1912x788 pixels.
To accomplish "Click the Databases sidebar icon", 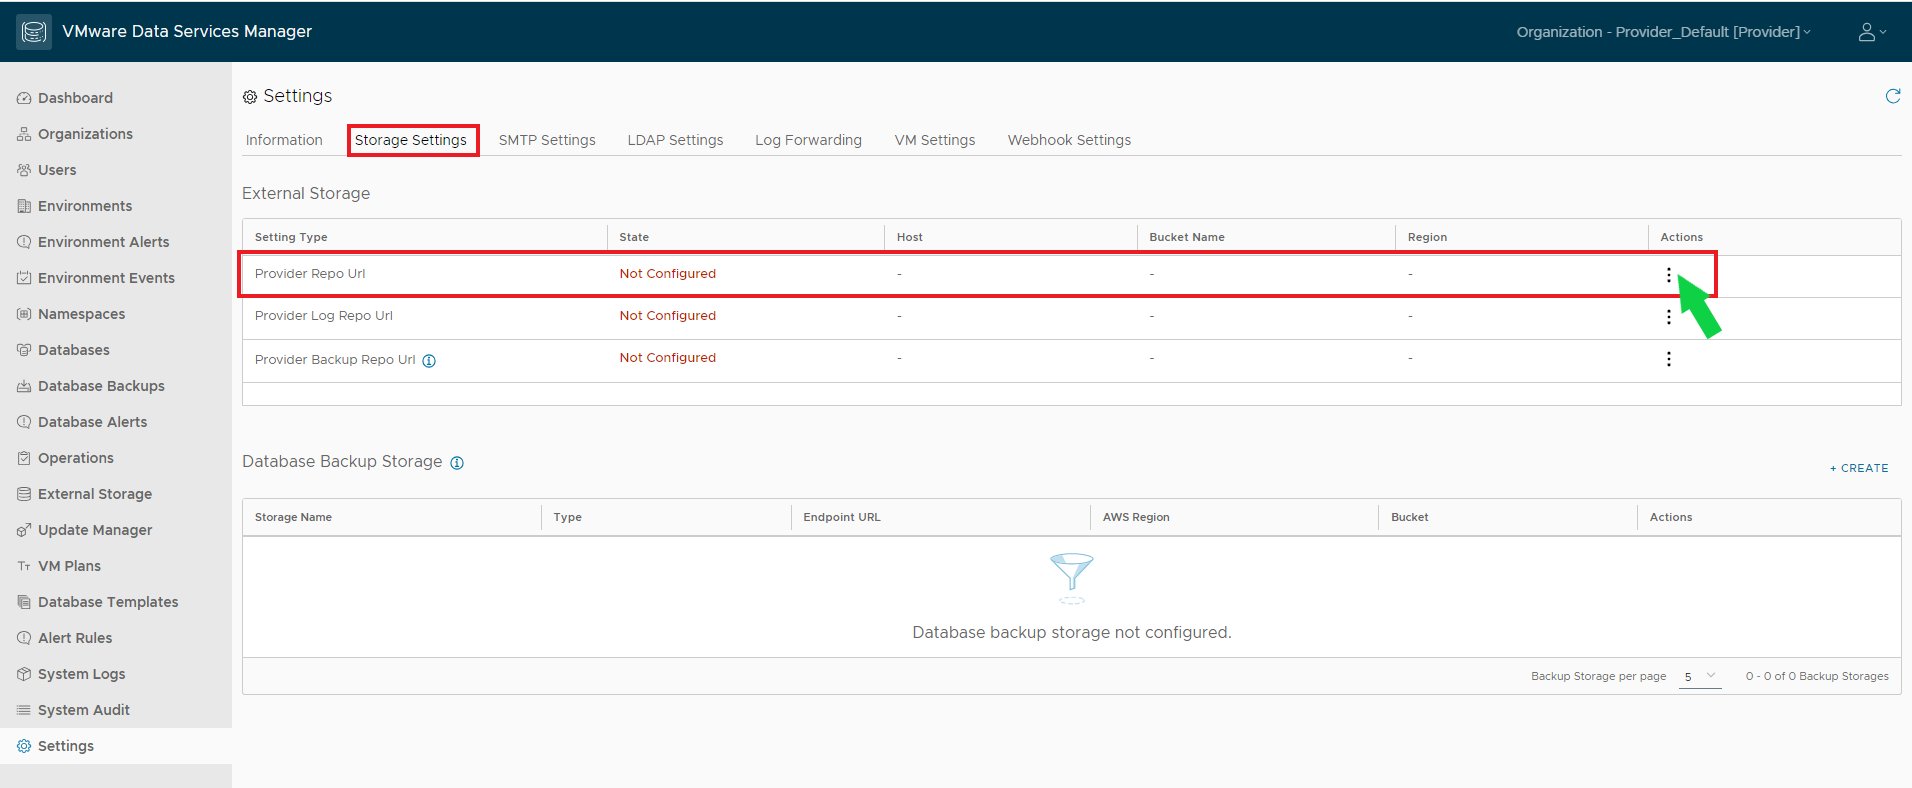I will point(24,350).
